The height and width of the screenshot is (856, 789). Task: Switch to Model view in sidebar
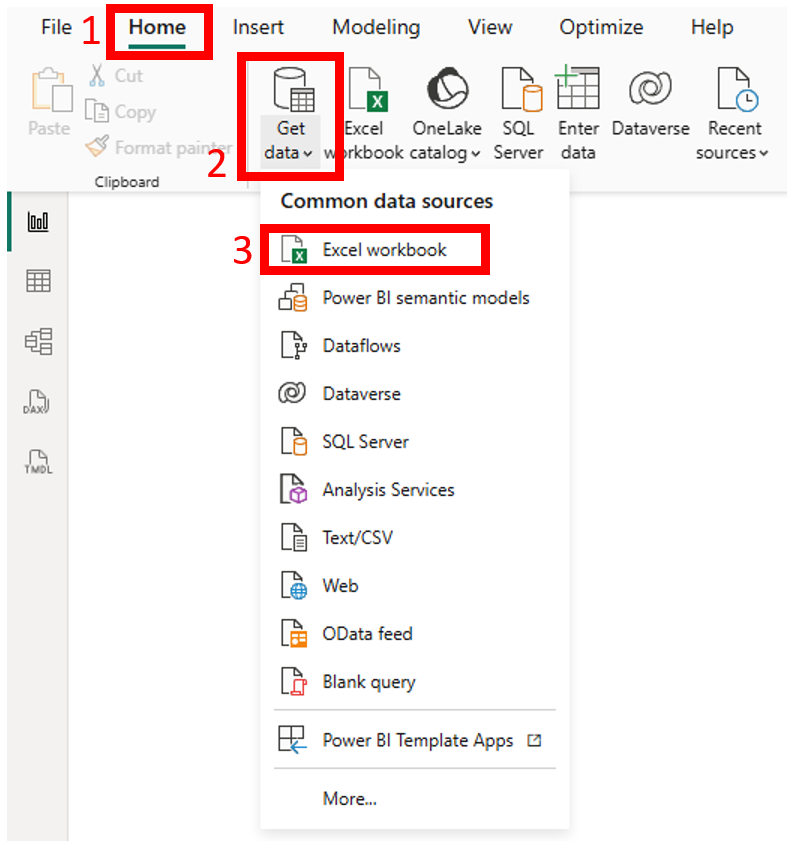pyautogui.click(x=38, y=342)
